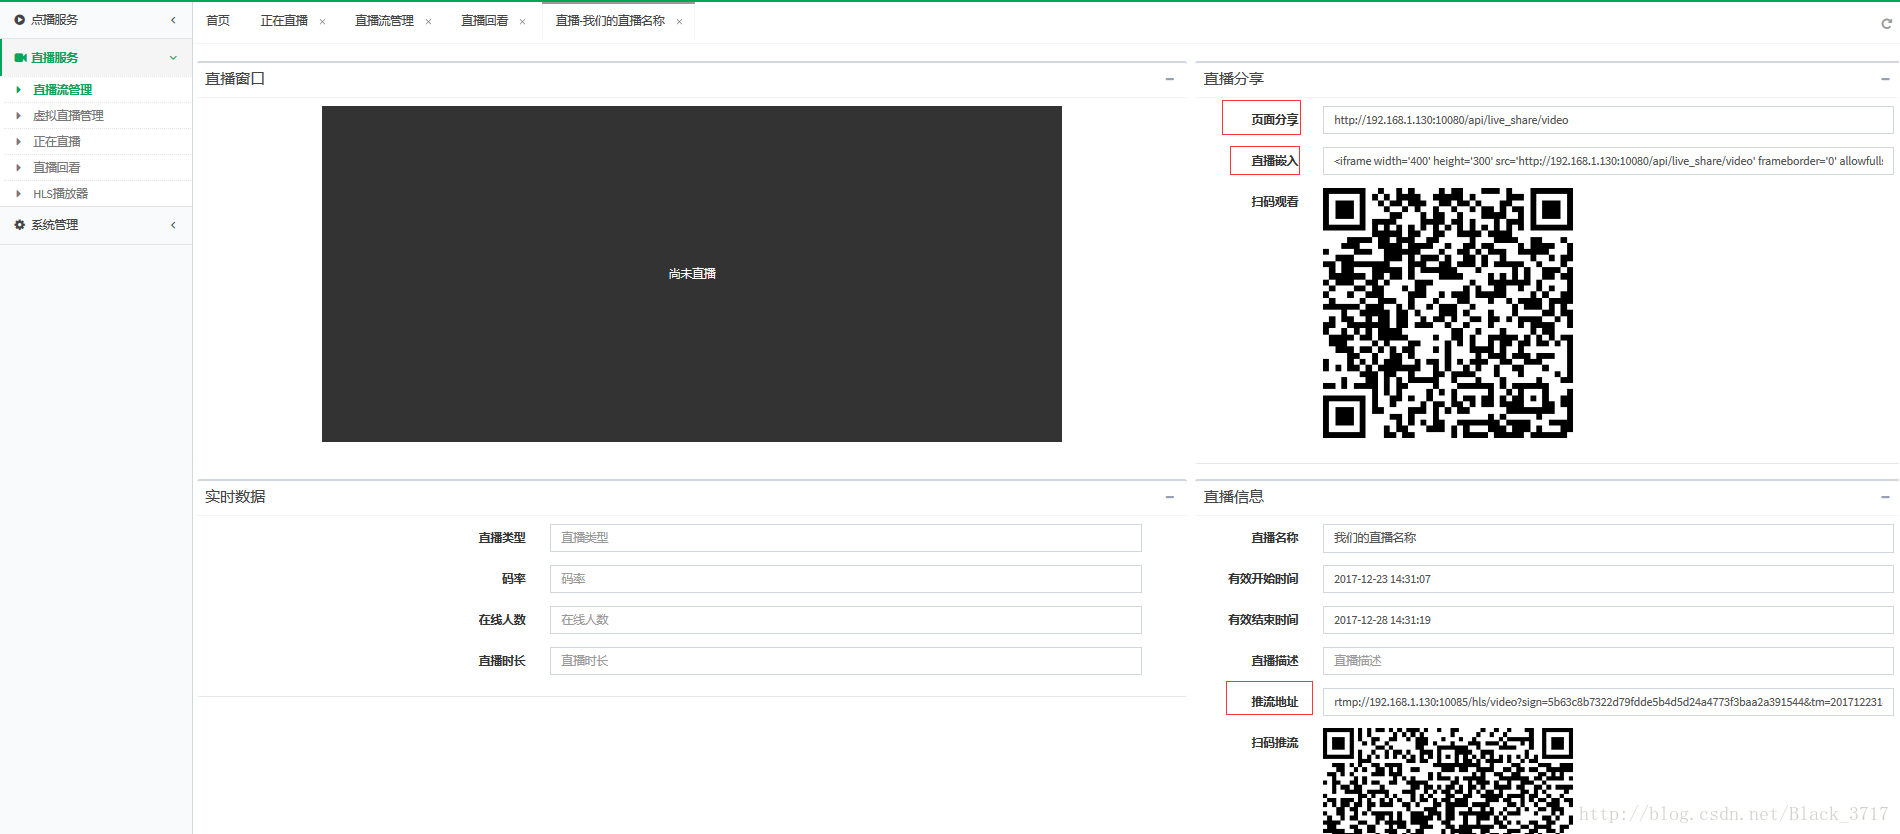The height and width of the screenshot is (834, 1900).
Task: Click the 系统管理 gear icon
Action: 19,225
